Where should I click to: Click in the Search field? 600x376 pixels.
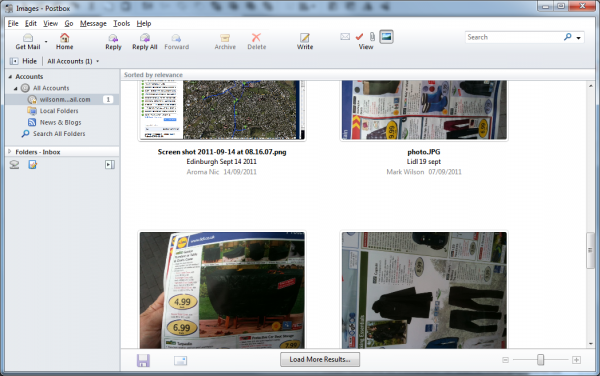click(x=513, y=37)
